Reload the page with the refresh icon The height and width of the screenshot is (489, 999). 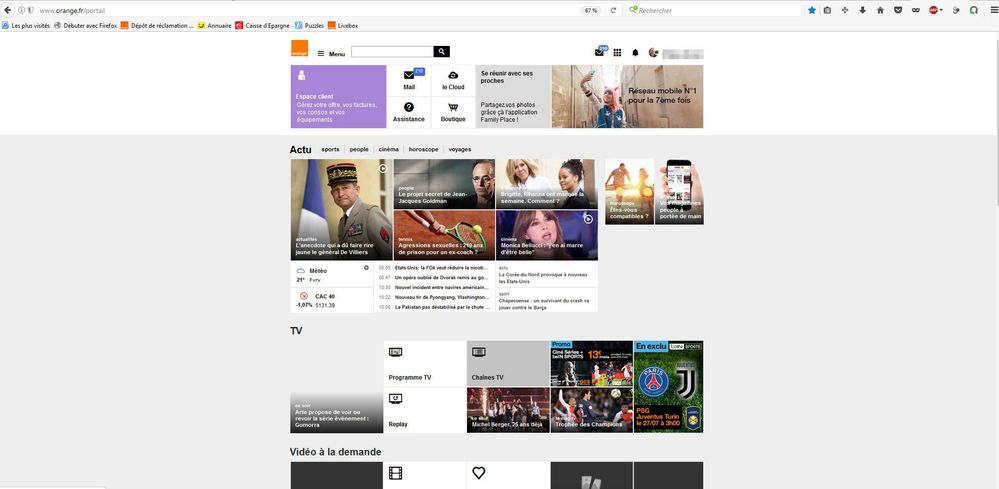613,10
